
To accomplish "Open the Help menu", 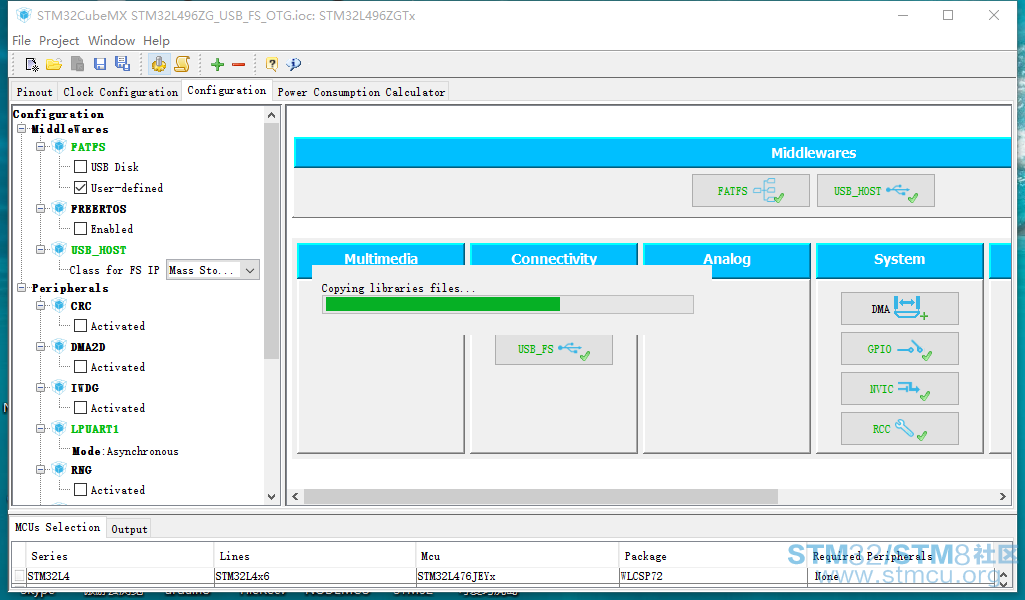I will pos(156,41).
